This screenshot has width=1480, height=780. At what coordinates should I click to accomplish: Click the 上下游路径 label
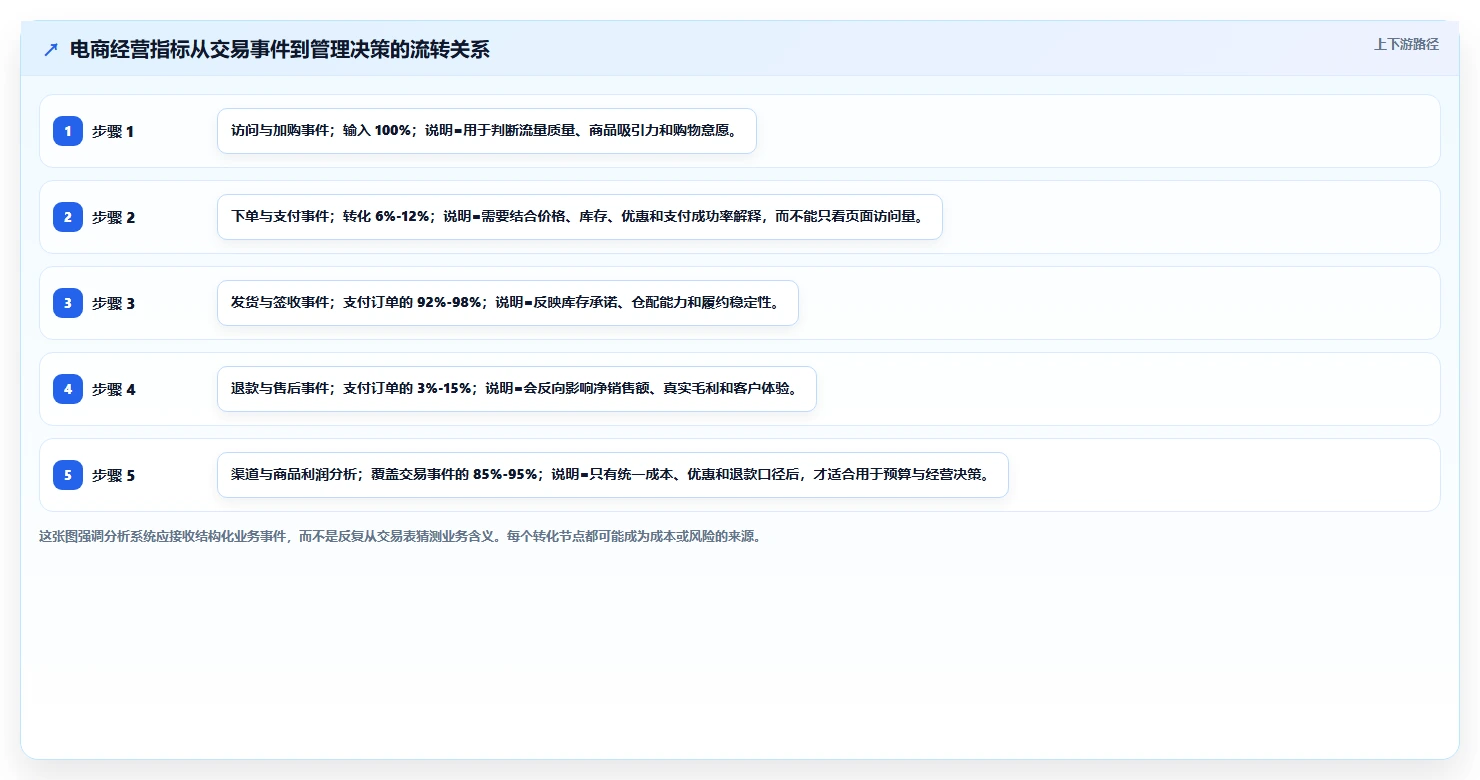click(x=1406, y=44)
